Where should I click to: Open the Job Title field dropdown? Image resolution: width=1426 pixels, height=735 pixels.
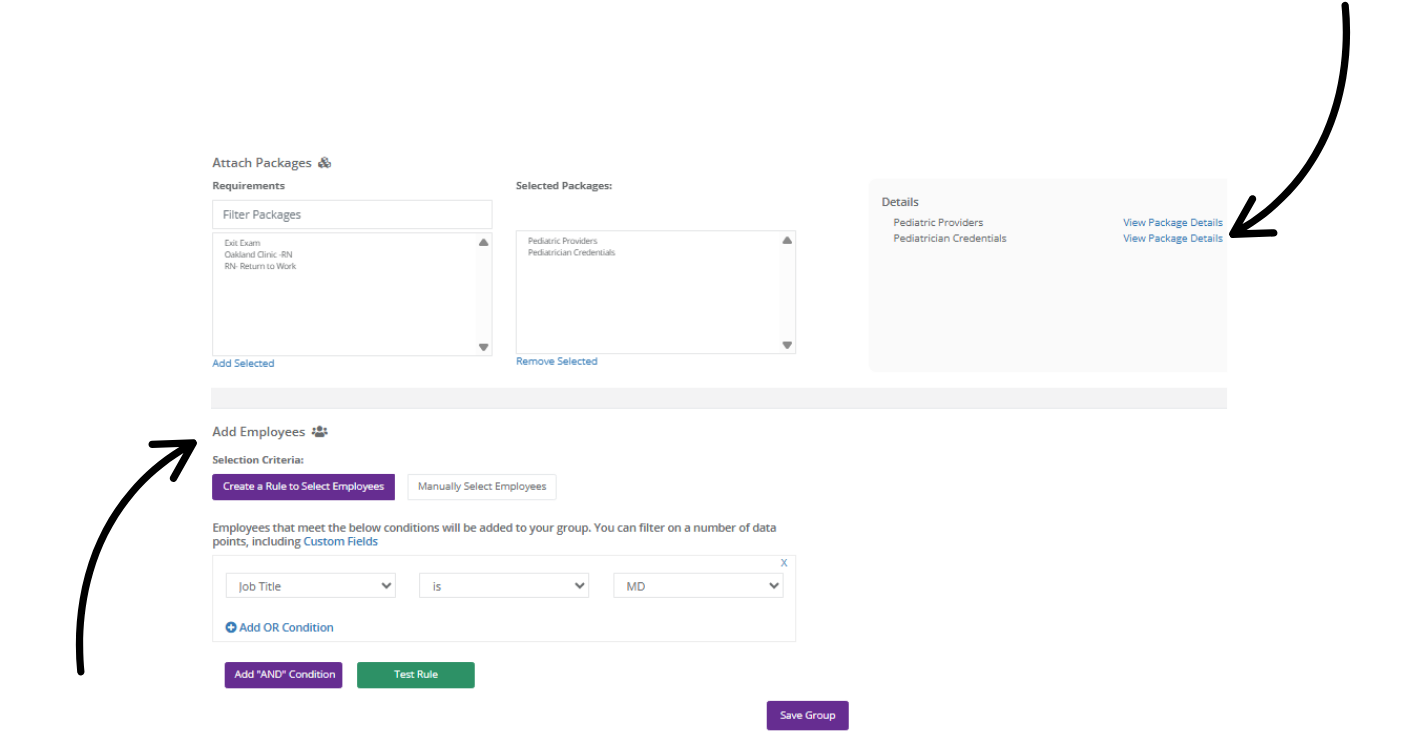tap(311, 587)
